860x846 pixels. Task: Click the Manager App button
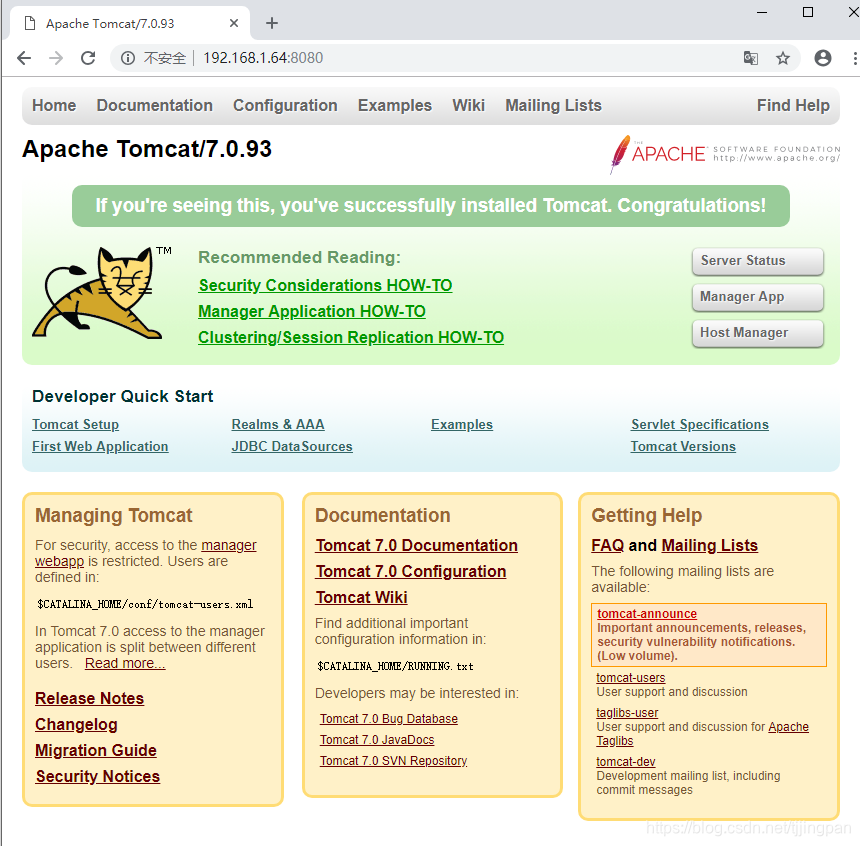[757, 297]
